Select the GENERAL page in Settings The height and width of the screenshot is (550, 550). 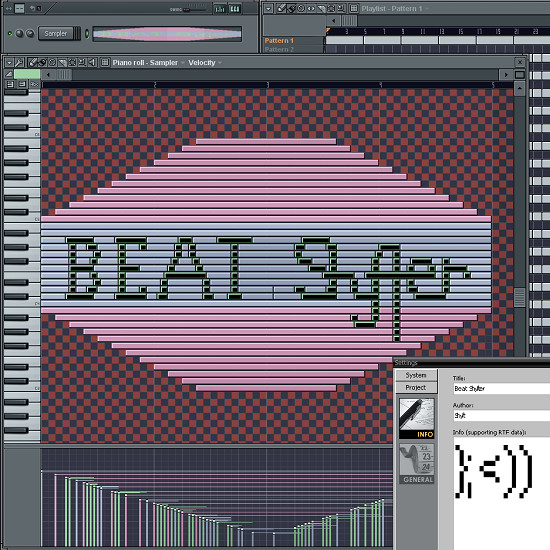(x=417, y=463)
